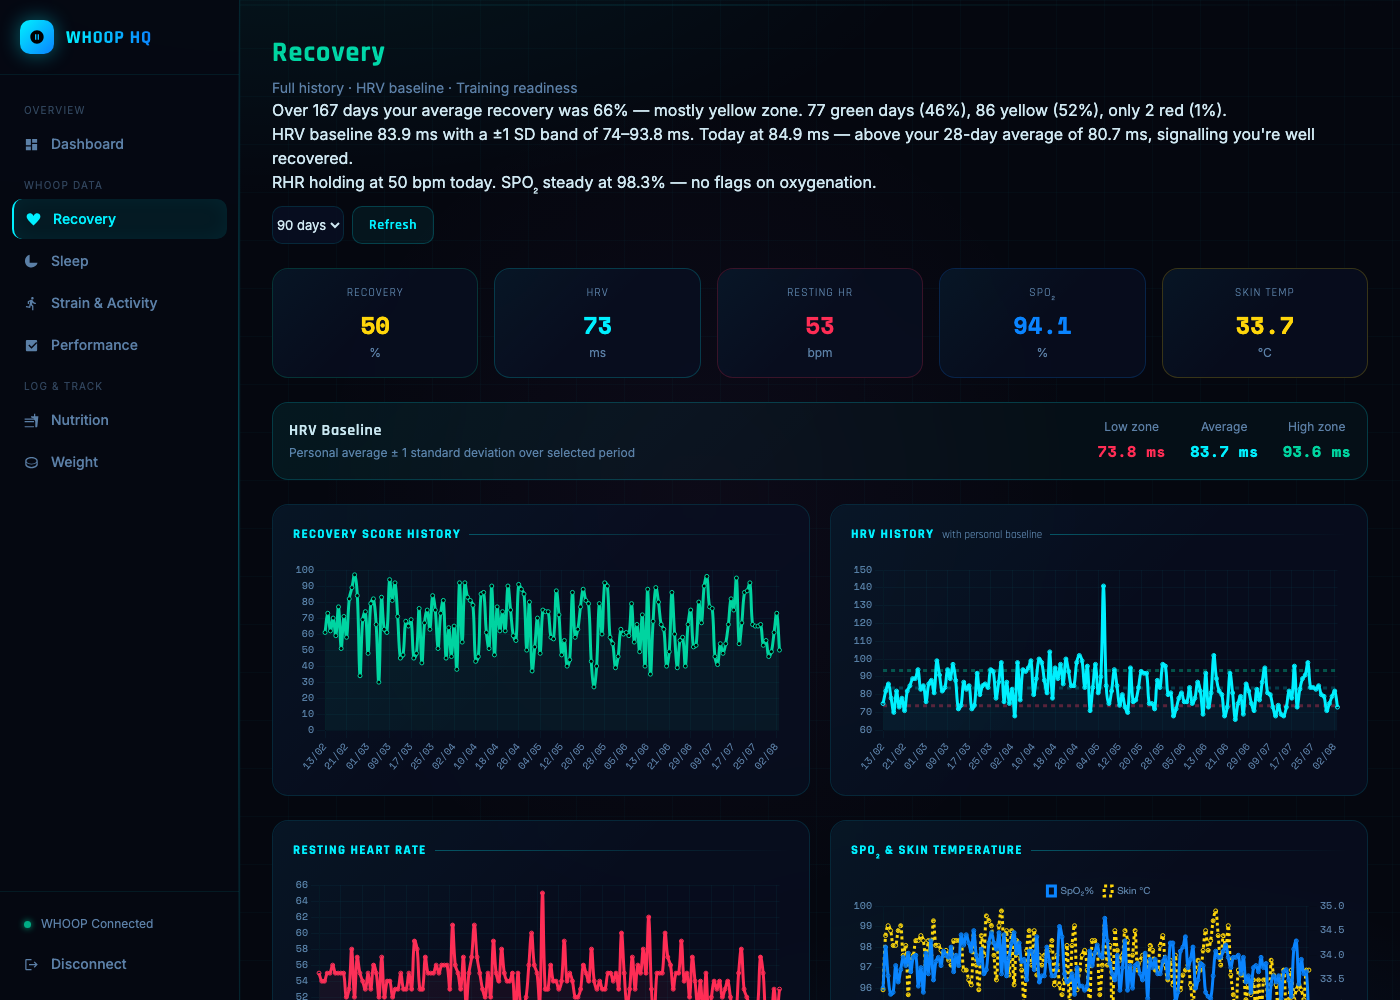Viewport: 1400px width, 1000px height.
Task: Click the SpO2 & Skin Temperature title
Action: (937, 850)
